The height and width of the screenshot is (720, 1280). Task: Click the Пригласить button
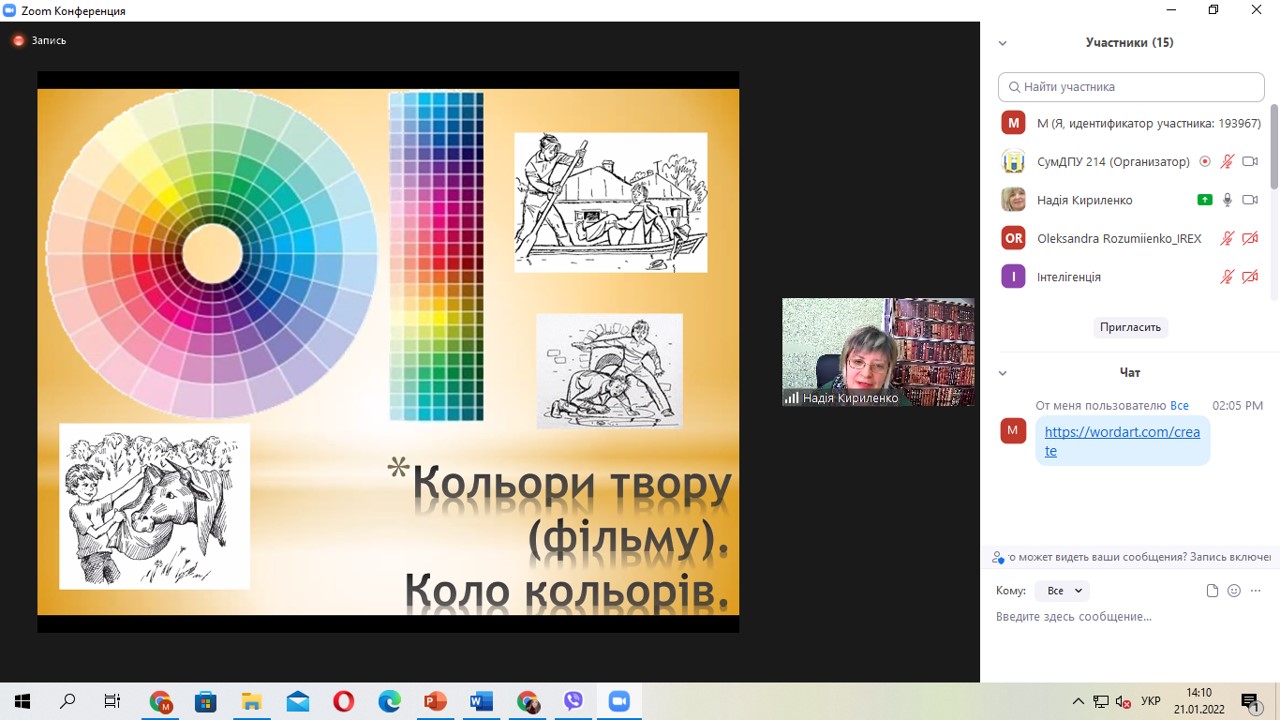click(x=1130, y=327)
